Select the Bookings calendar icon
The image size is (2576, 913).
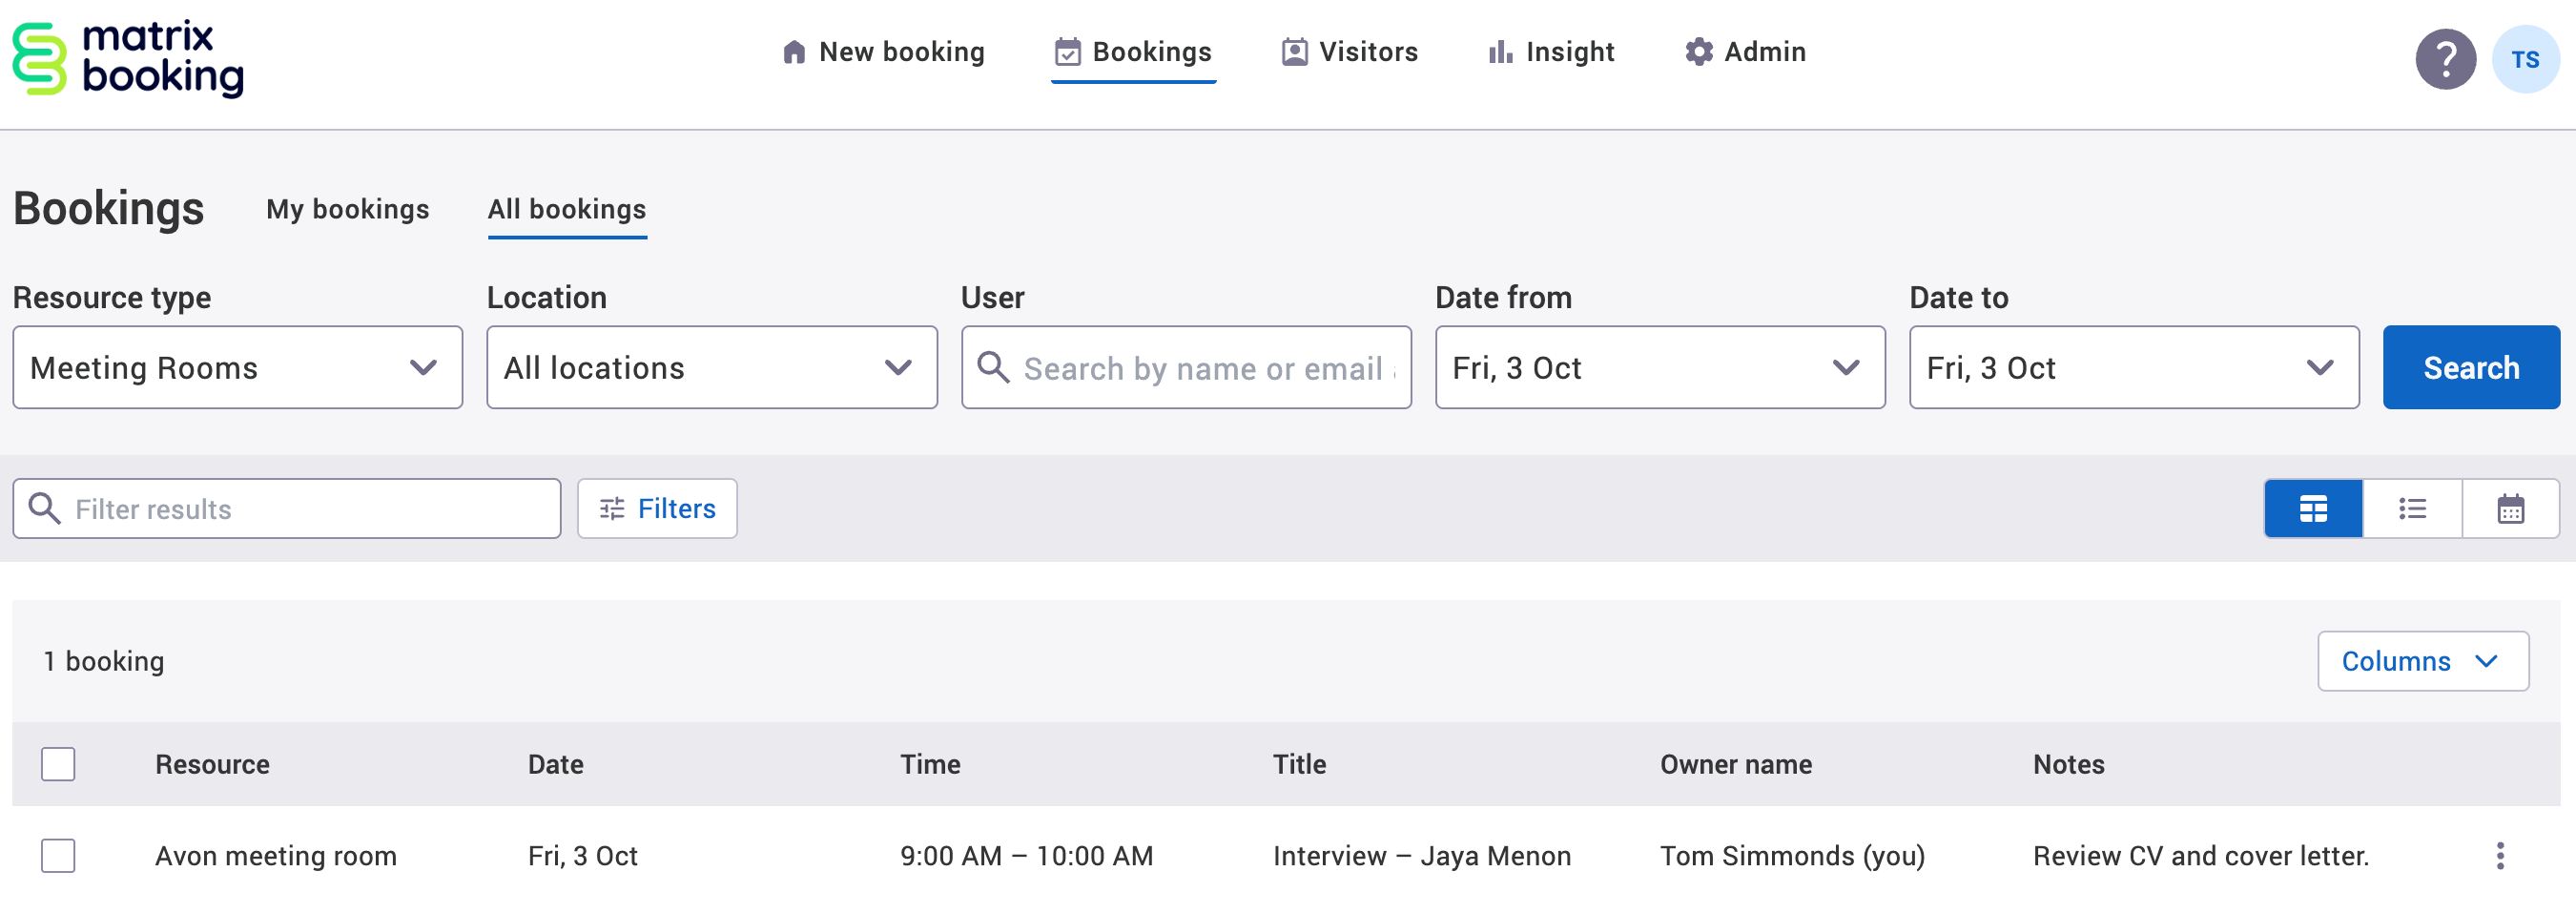[x=1067, y=51]
